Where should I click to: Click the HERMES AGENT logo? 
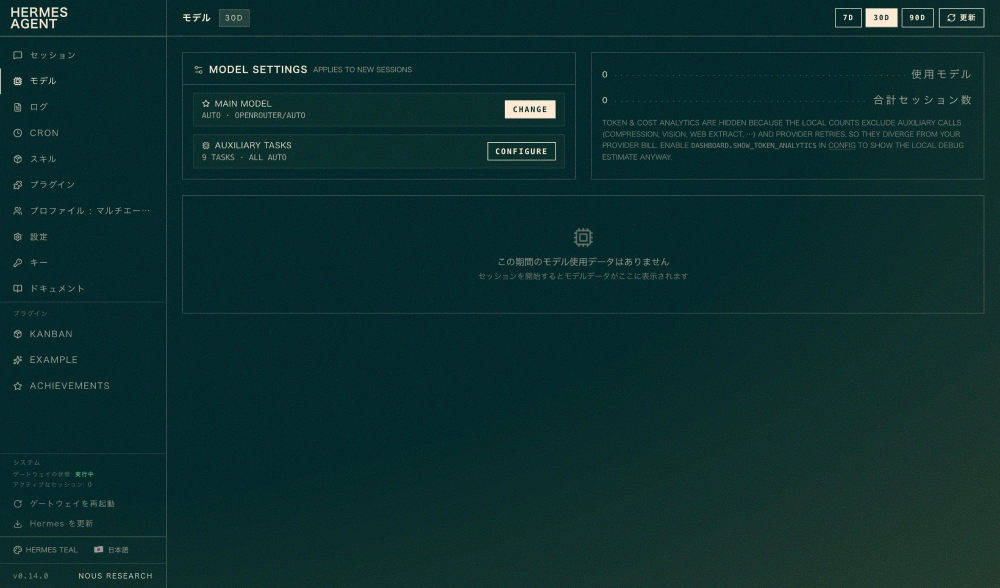(39, 18)
